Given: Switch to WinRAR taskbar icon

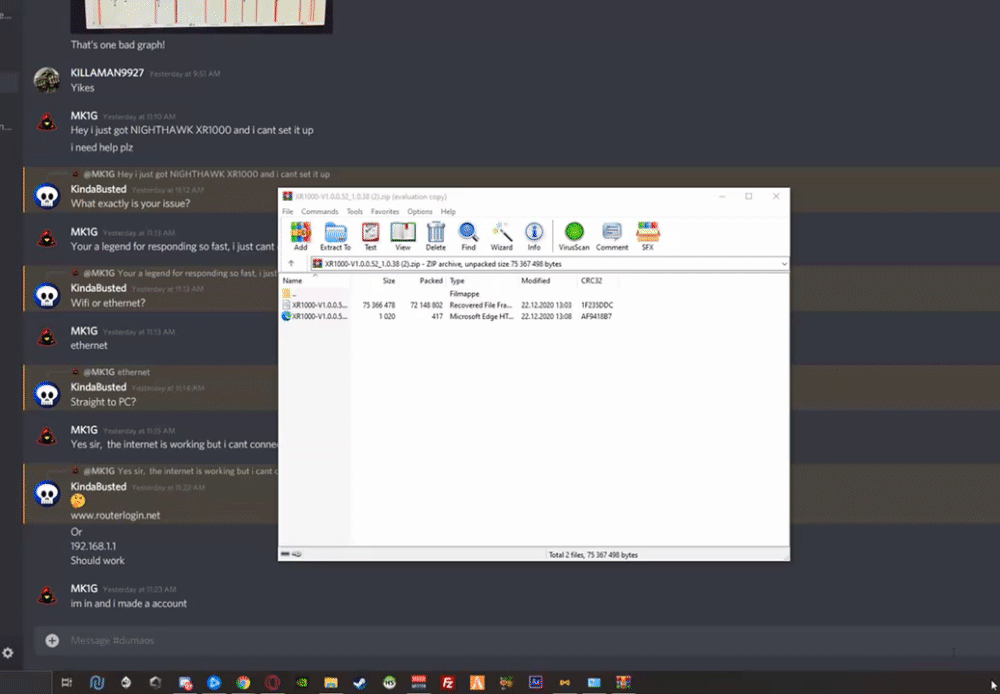Looking at the screenshot, I should [x=623, y=683].
